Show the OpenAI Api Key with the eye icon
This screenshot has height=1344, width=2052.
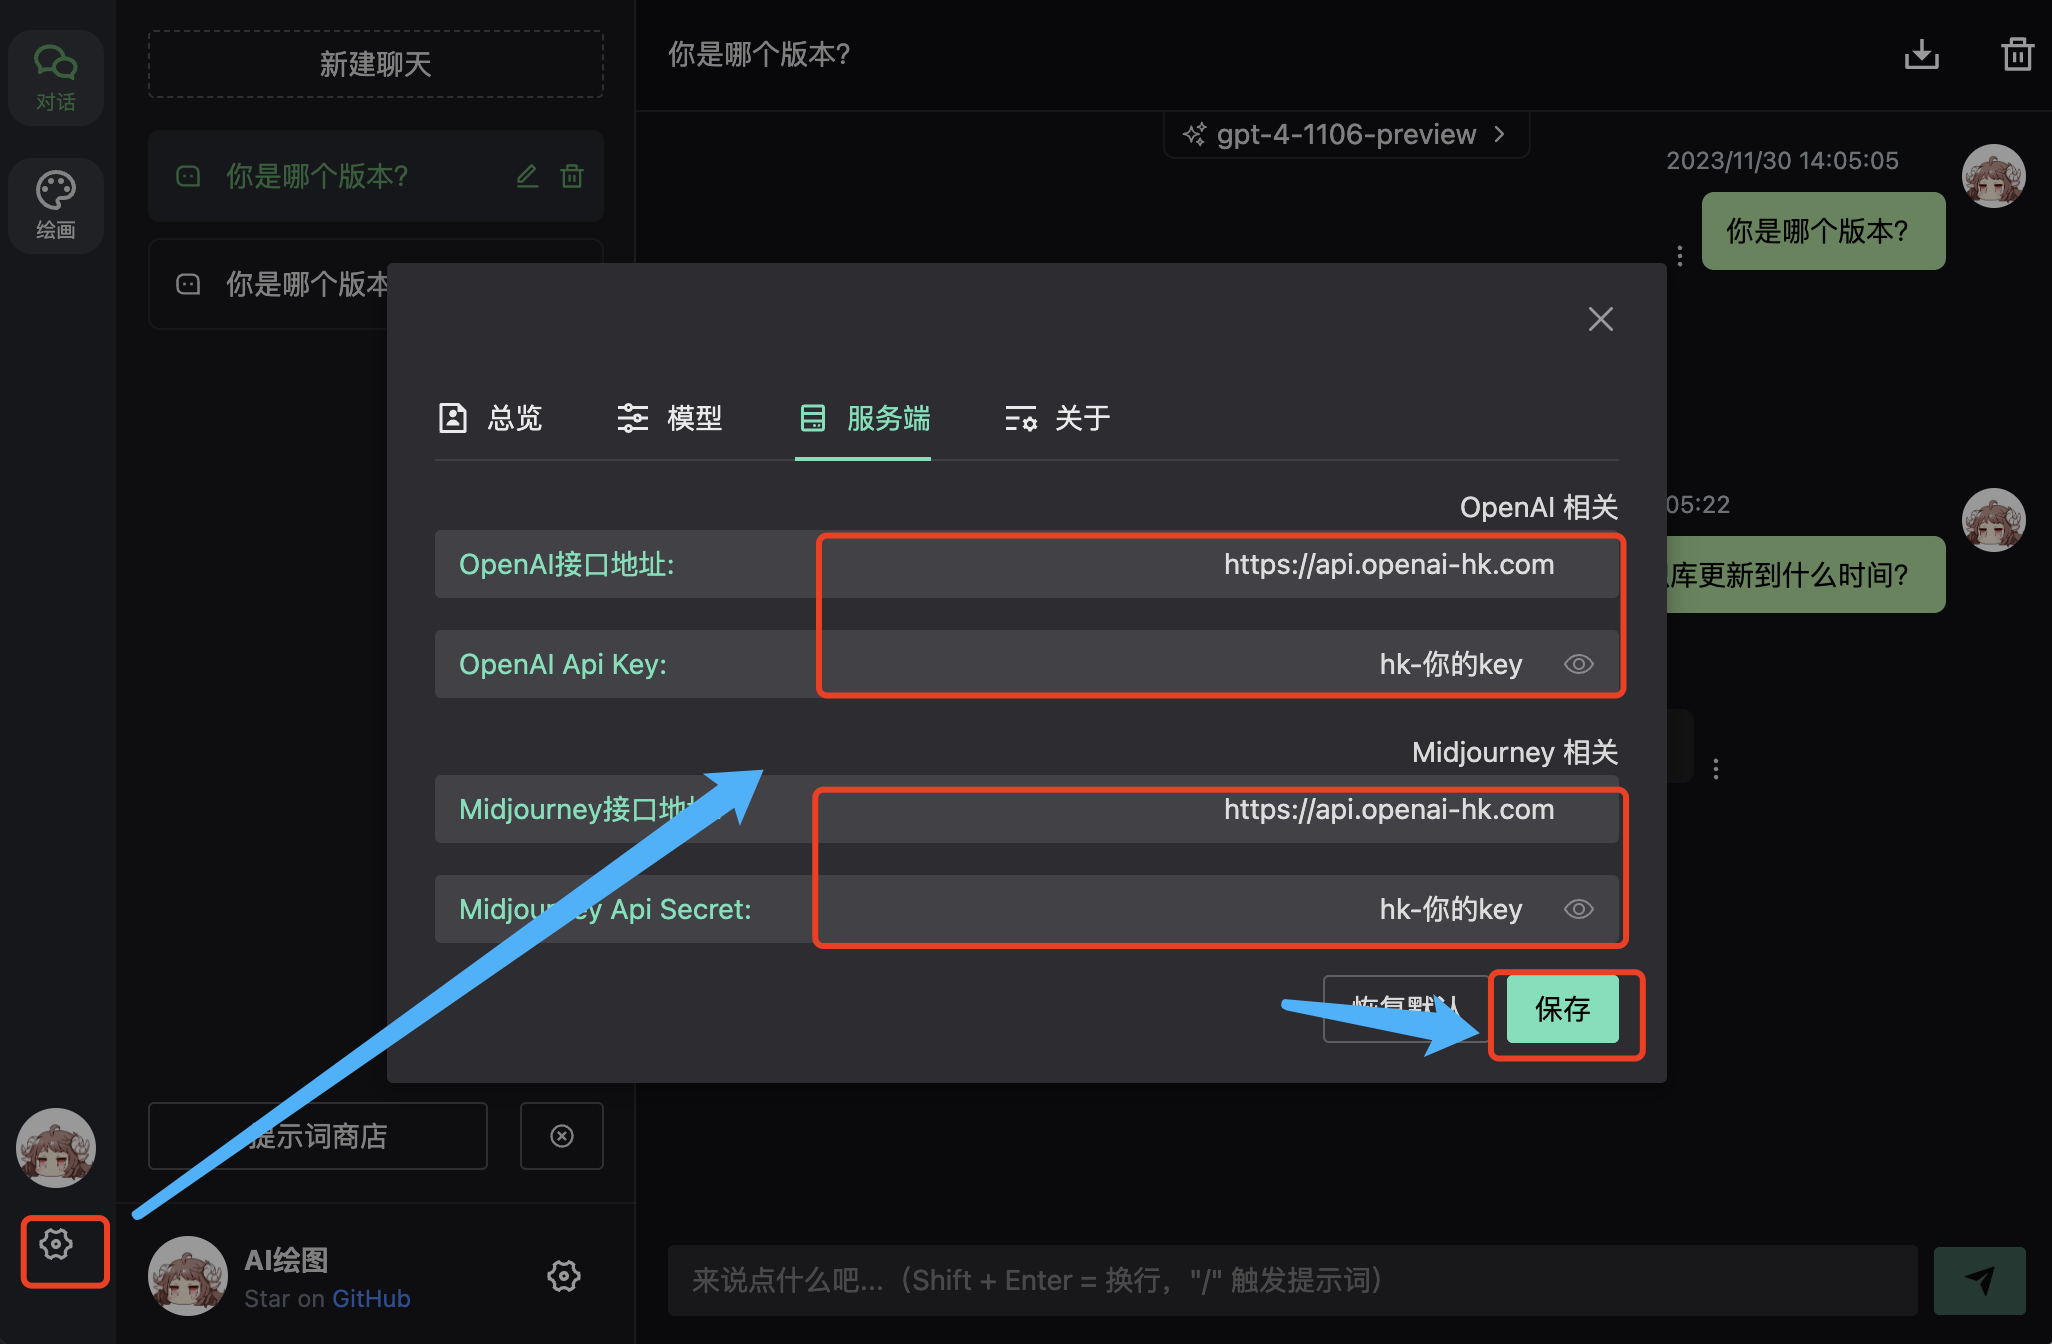click(1578, 664)
